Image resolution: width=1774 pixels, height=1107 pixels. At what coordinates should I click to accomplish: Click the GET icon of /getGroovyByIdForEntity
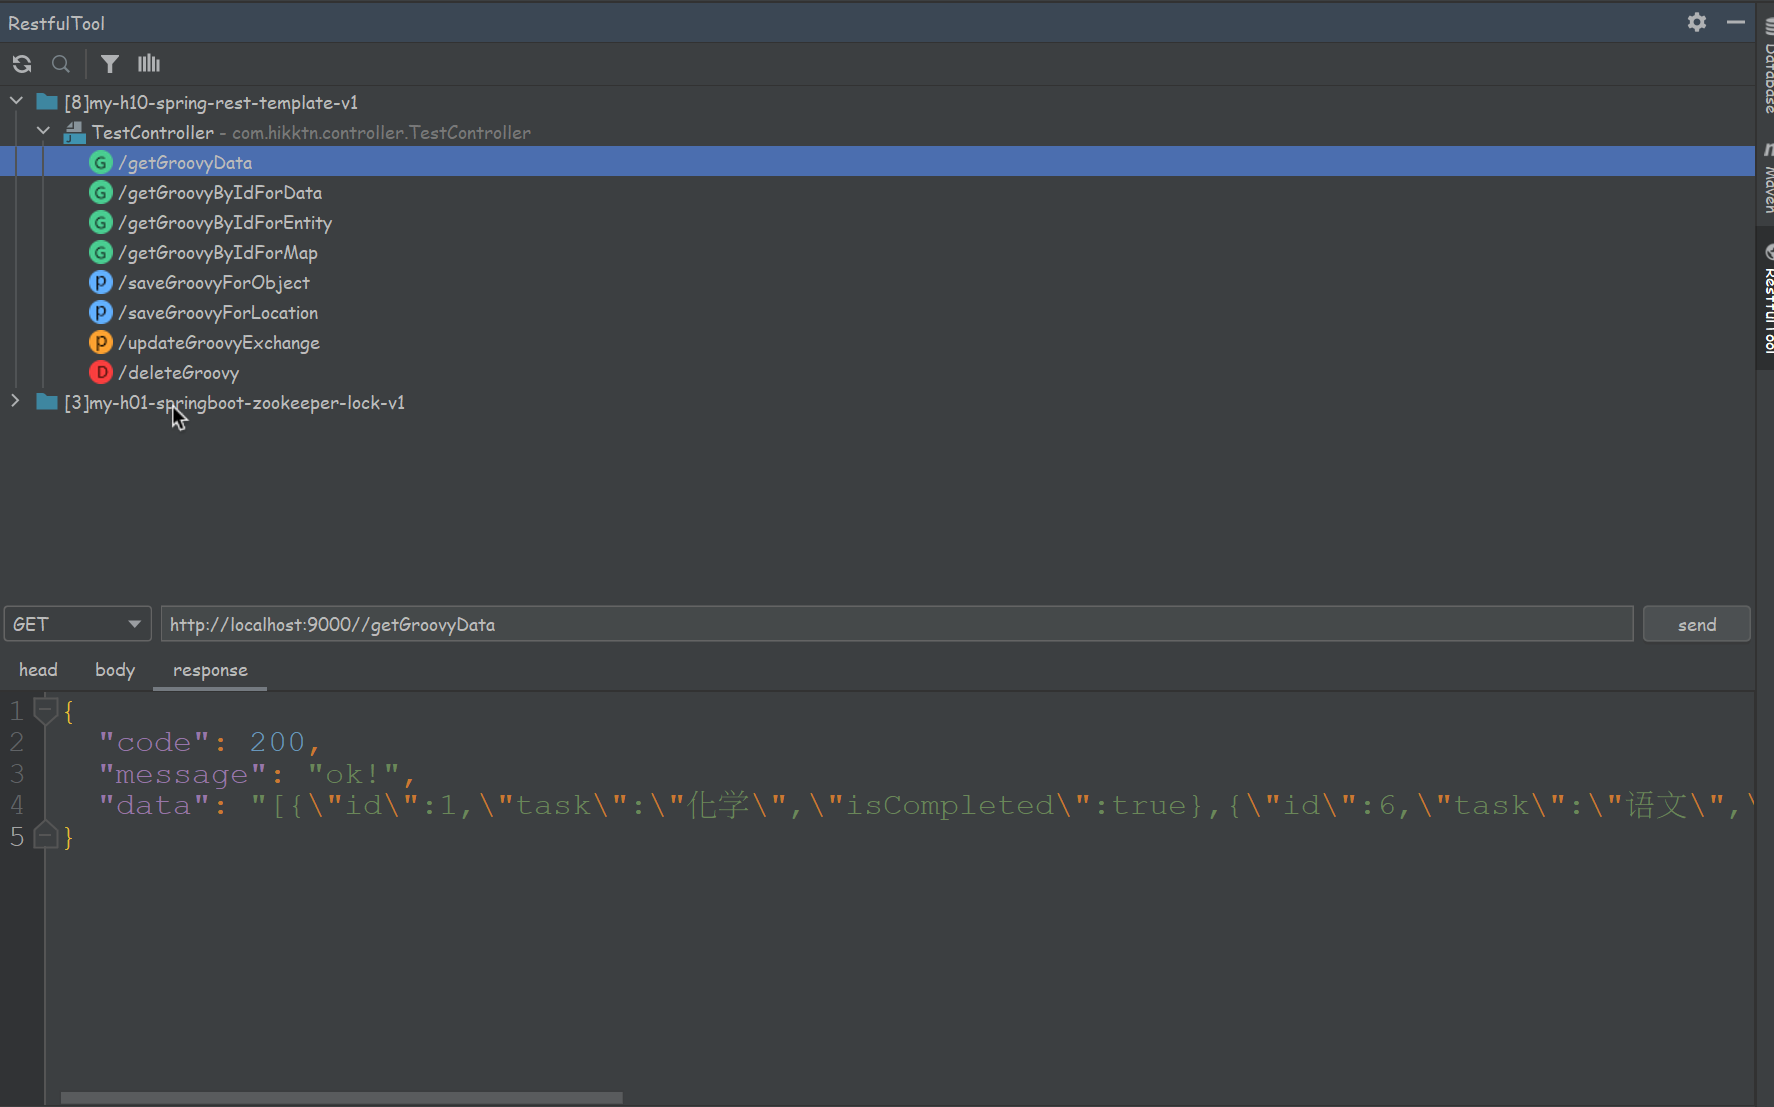tap(100, 222)
